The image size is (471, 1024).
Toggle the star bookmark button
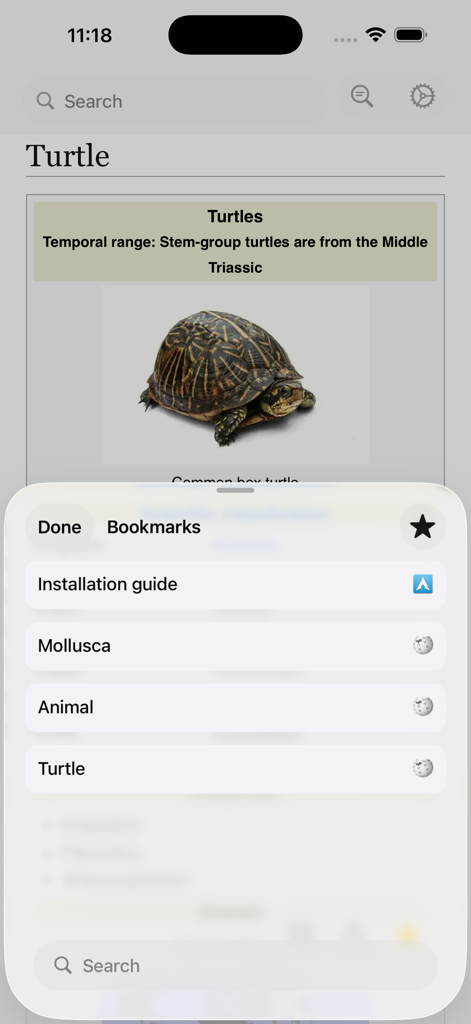(x=423, y=526)
